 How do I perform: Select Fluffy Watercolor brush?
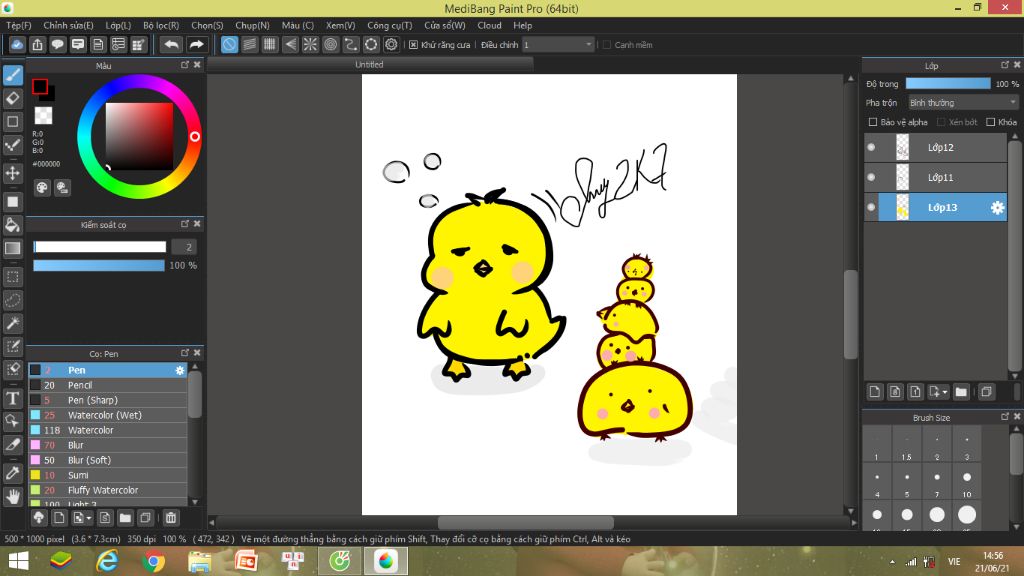click(108, 490)
